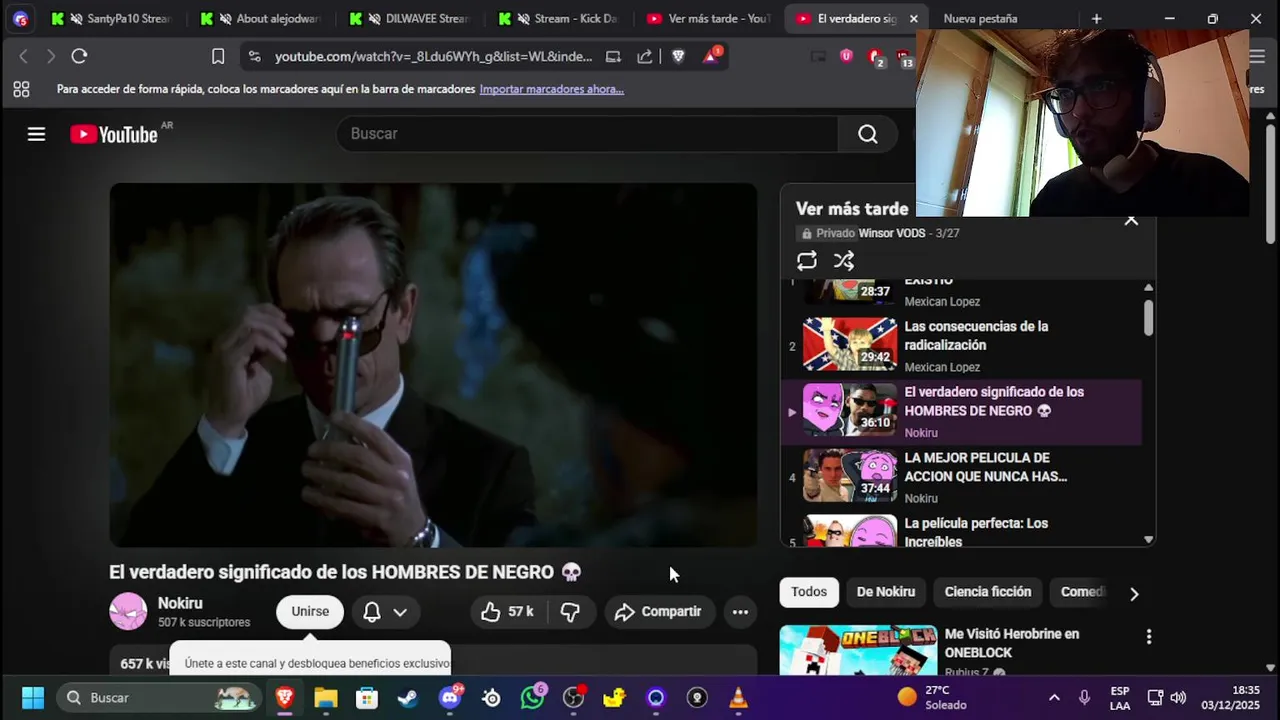Open Steam from taskbar
Viewport: 1280px width, 720px height.
point(408,697)
